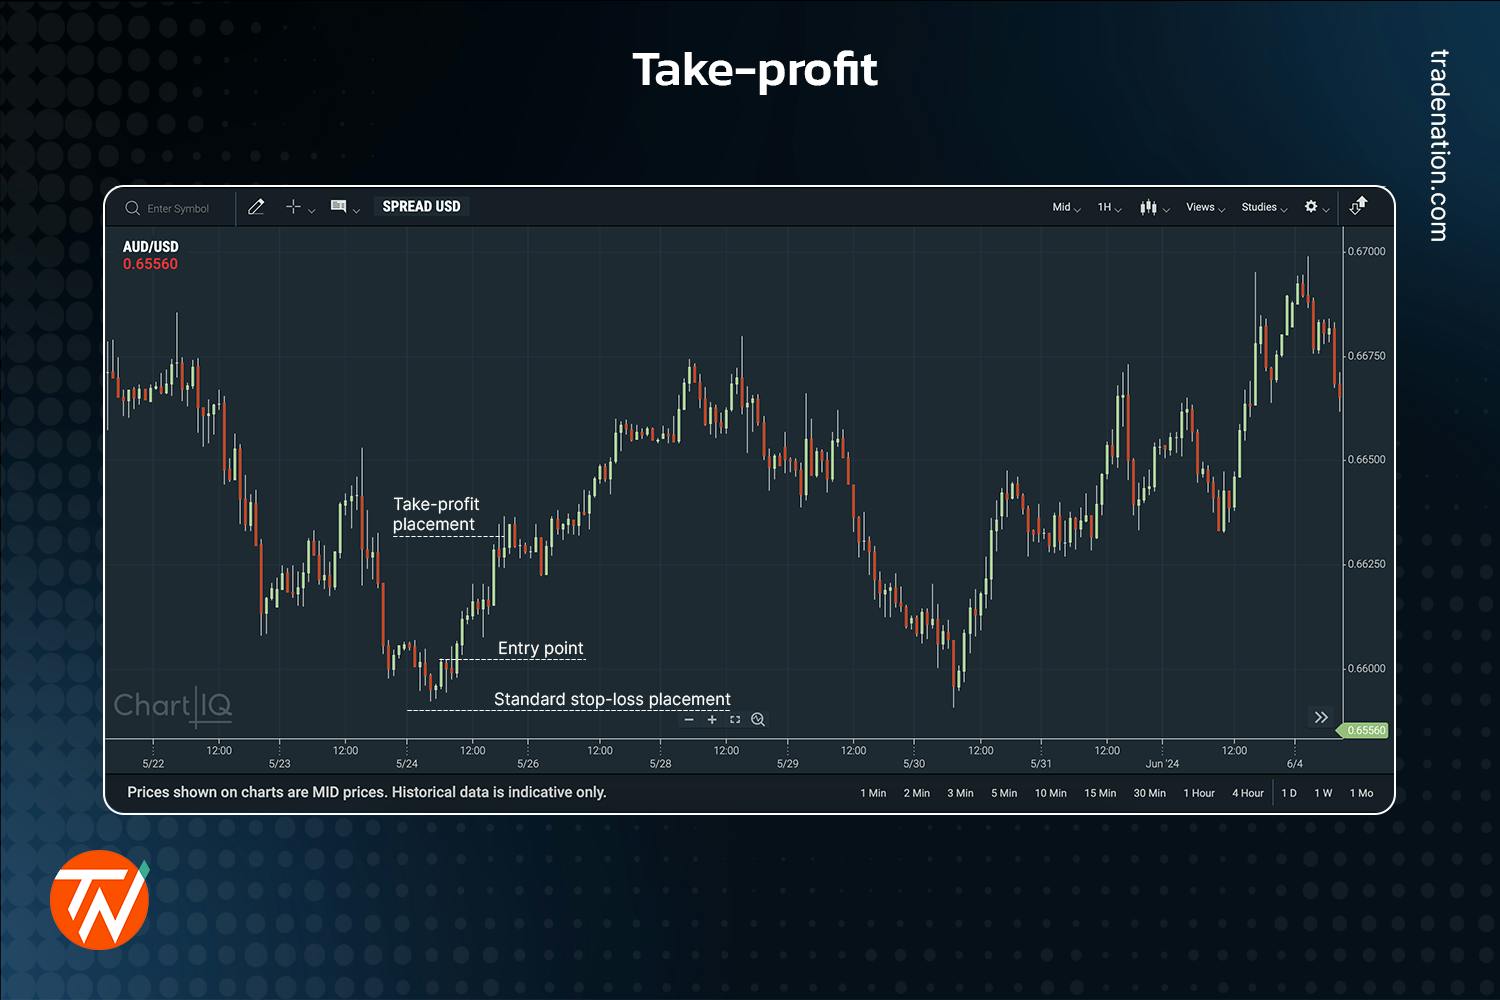Click the ChartIQ logo link
This screenshot has width=1500, height=1000.
[x=173, y=706]
